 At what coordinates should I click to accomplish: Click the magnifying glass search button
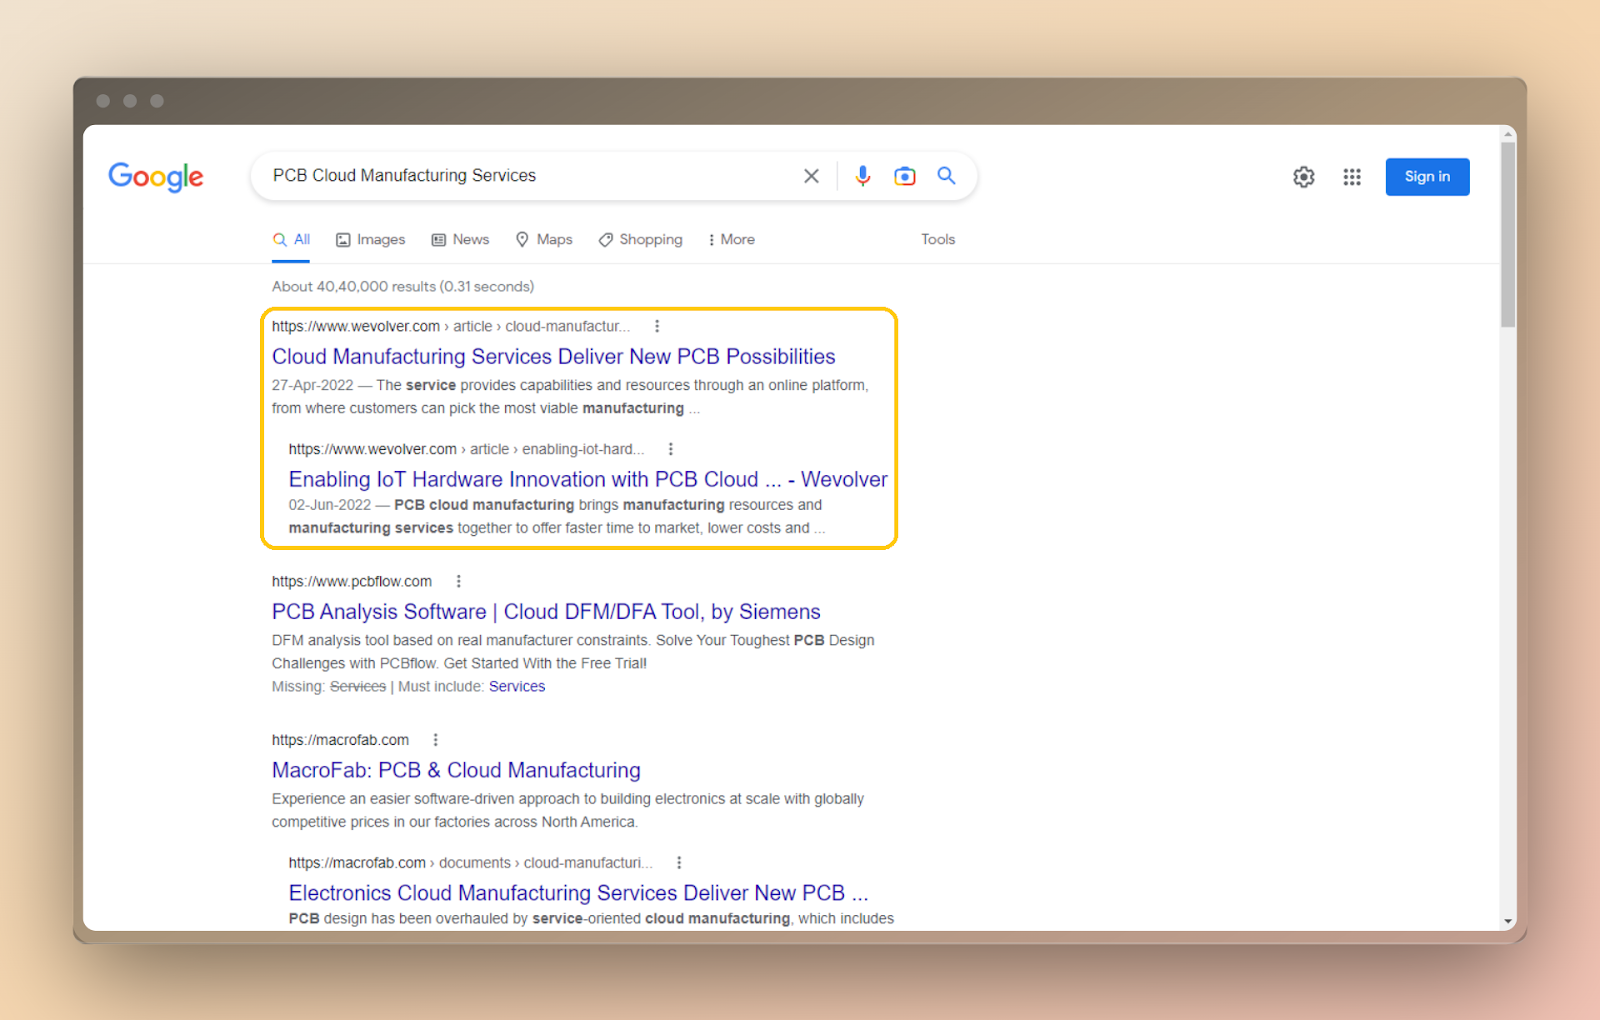point(946,176)
